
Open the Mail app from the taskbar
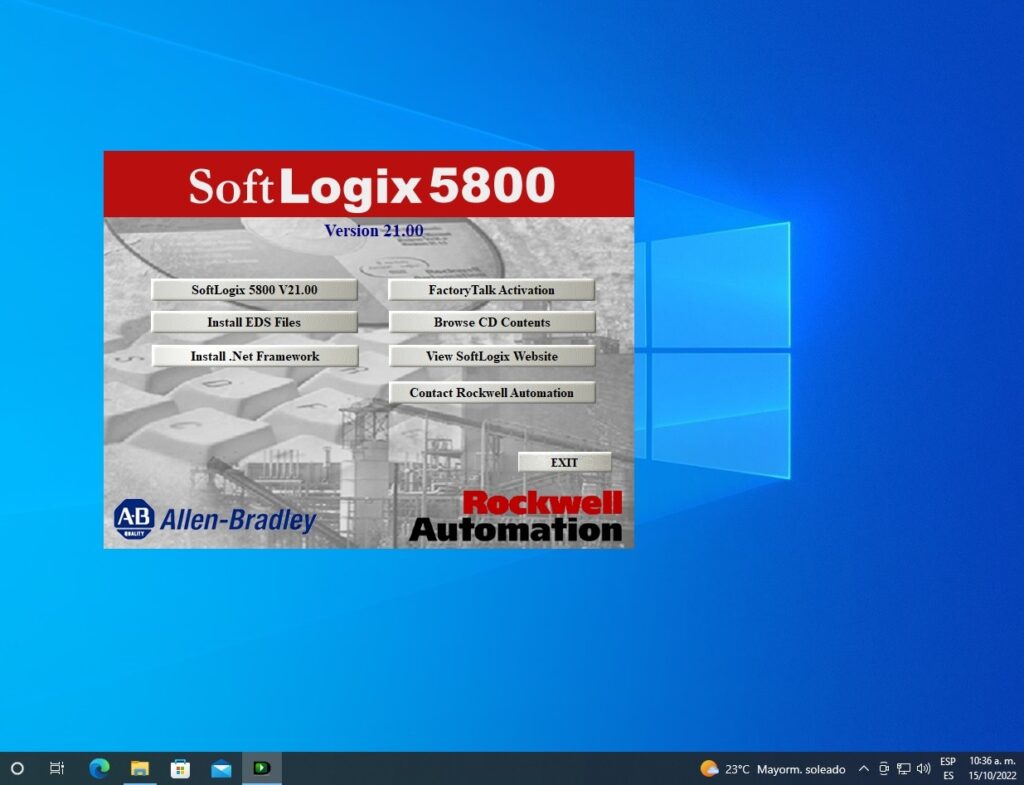pyautogui.click(x=221, y=768)
